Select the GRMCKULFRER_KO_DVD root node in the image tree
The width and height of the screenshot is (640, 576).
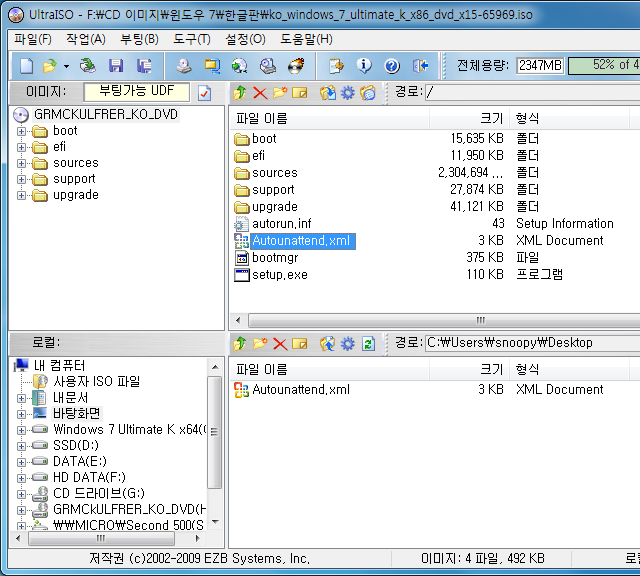coord(106,114)
